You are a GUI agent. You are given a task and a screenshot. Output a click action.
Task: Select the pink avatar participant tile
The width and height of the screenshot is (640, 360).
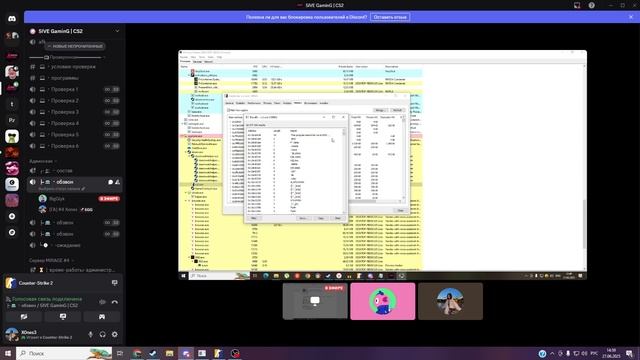point(382,301)
